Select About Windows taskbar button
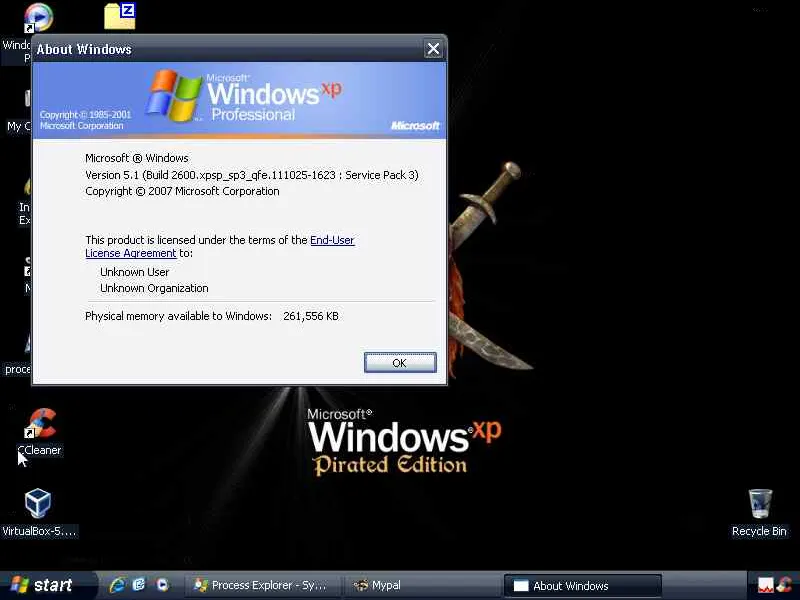This screenshot has width=800, height=600. click(x=583, y=585)
